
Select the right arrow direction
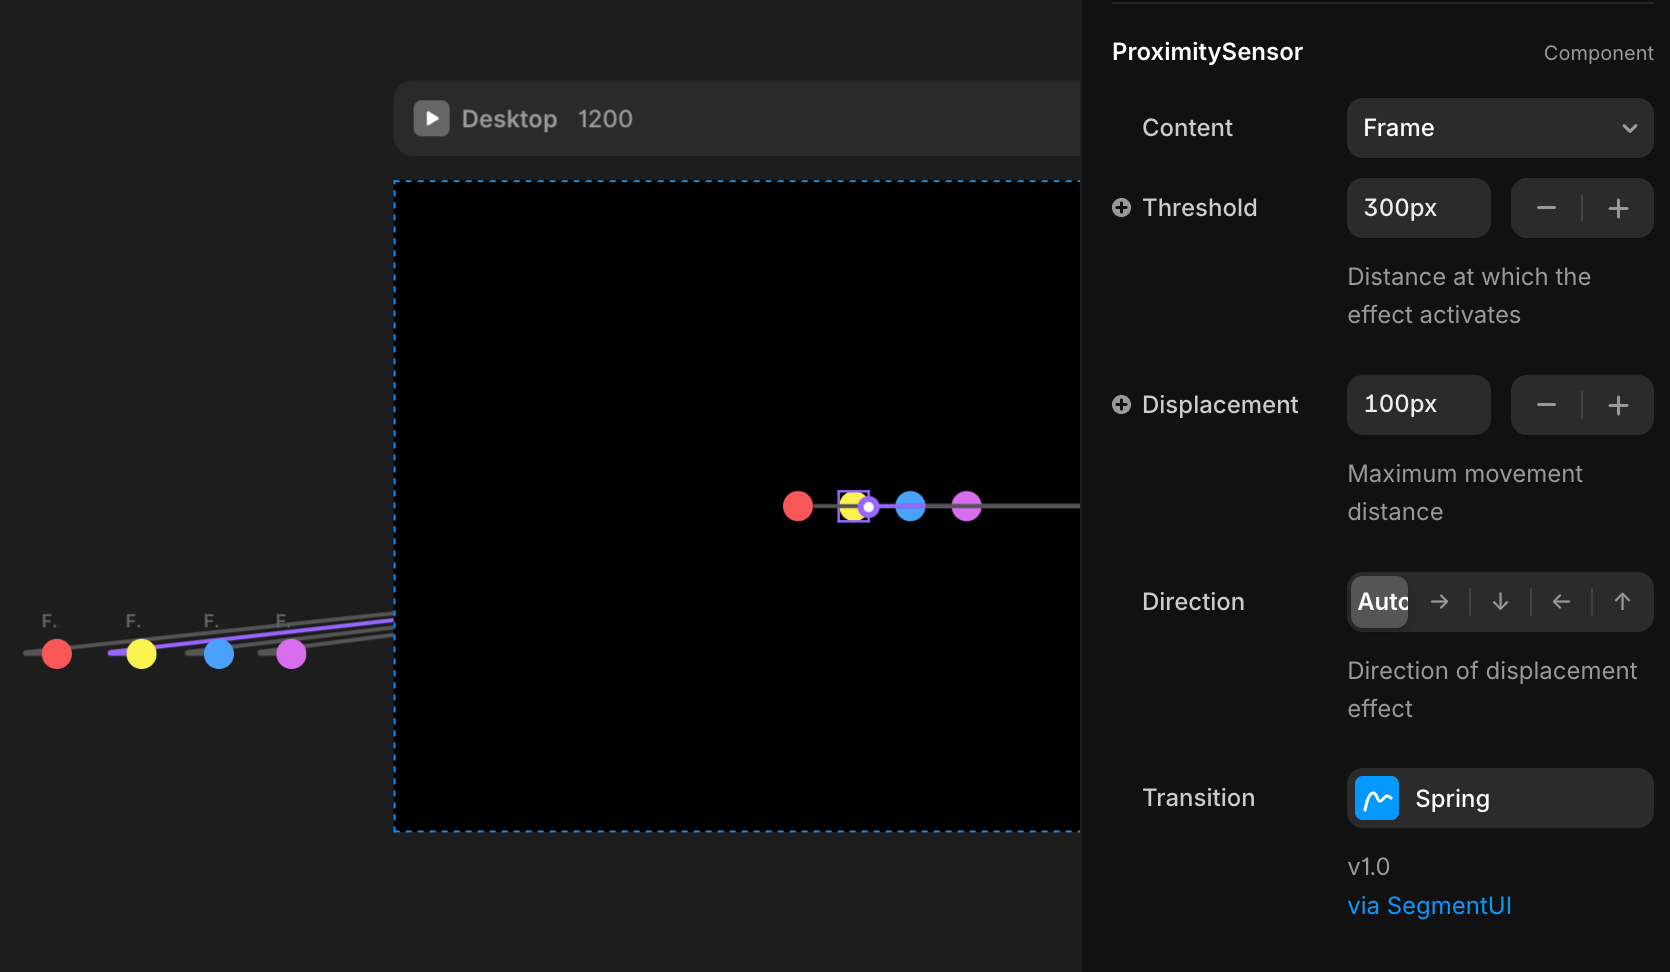pyautogui.click(x=1439, y=602)
